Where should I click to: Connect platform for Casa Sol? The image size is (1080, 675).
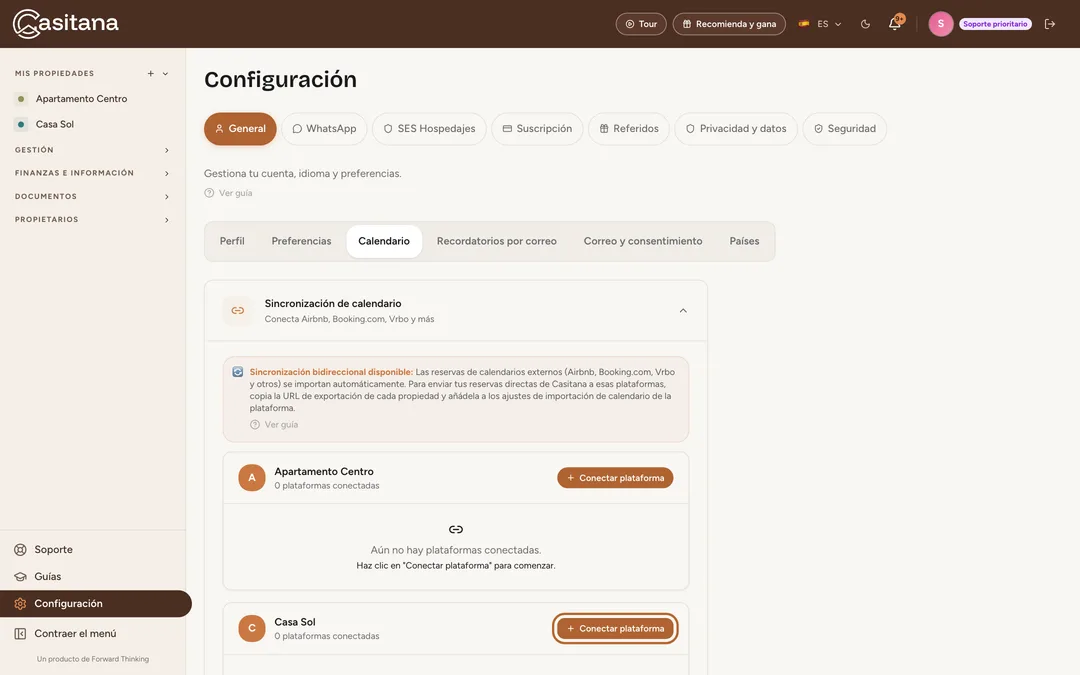tap(615, 629)
